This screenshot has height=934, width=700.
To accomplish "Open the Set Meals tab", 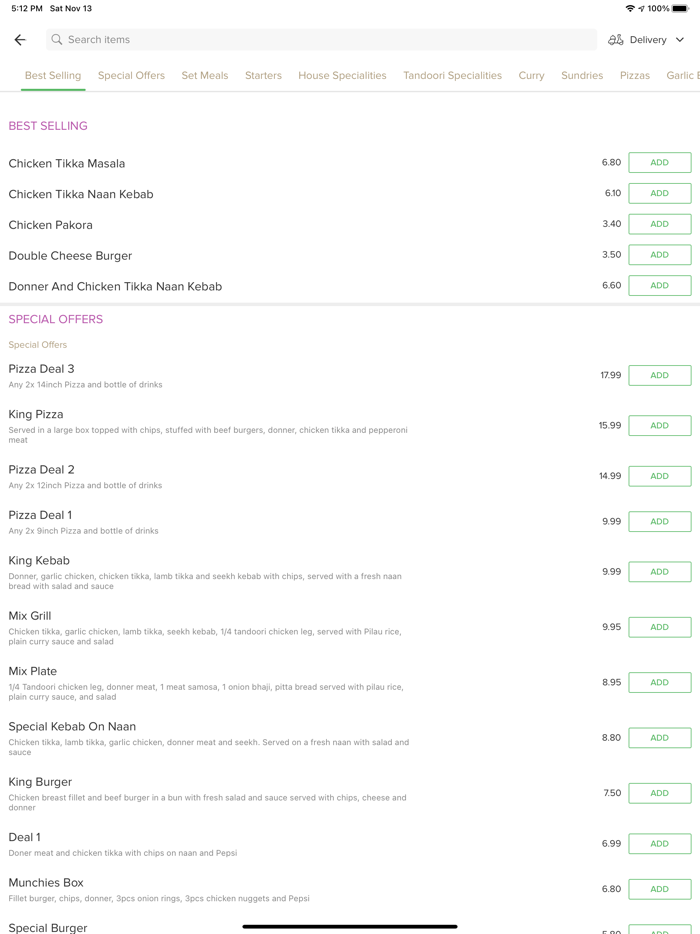I will coord(205,76).
